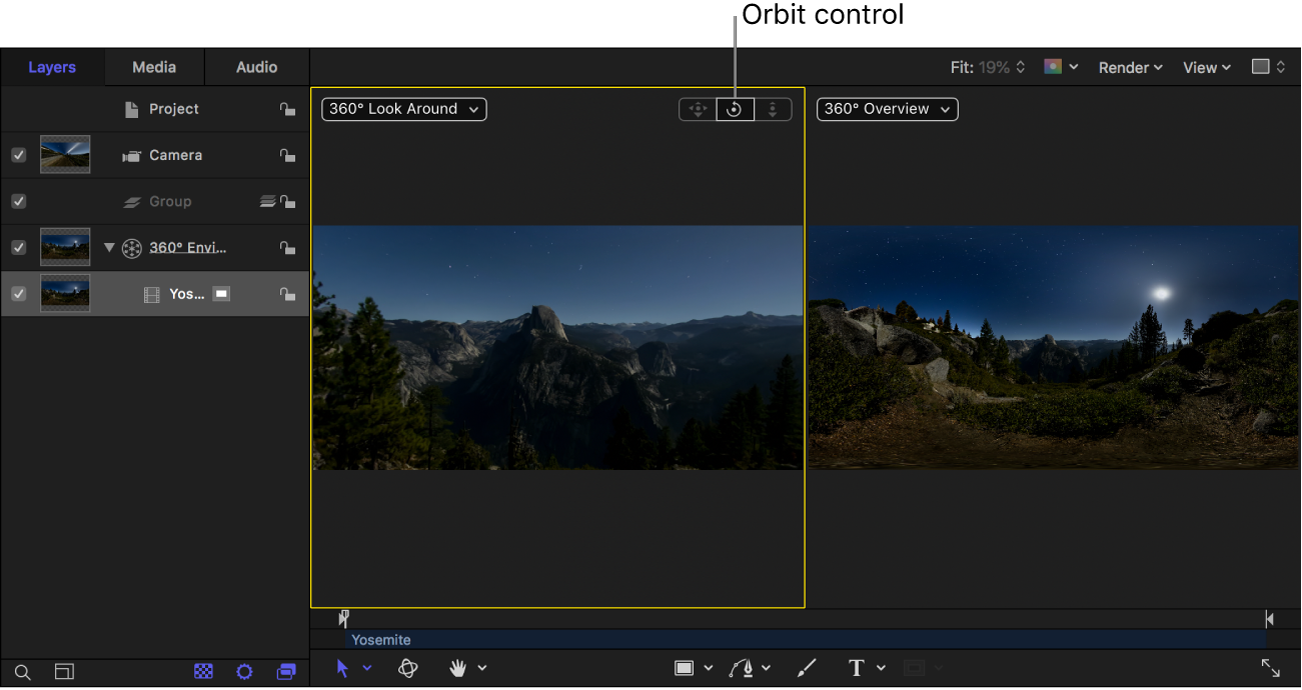Select the arrow Select/Transform tool

342,668
